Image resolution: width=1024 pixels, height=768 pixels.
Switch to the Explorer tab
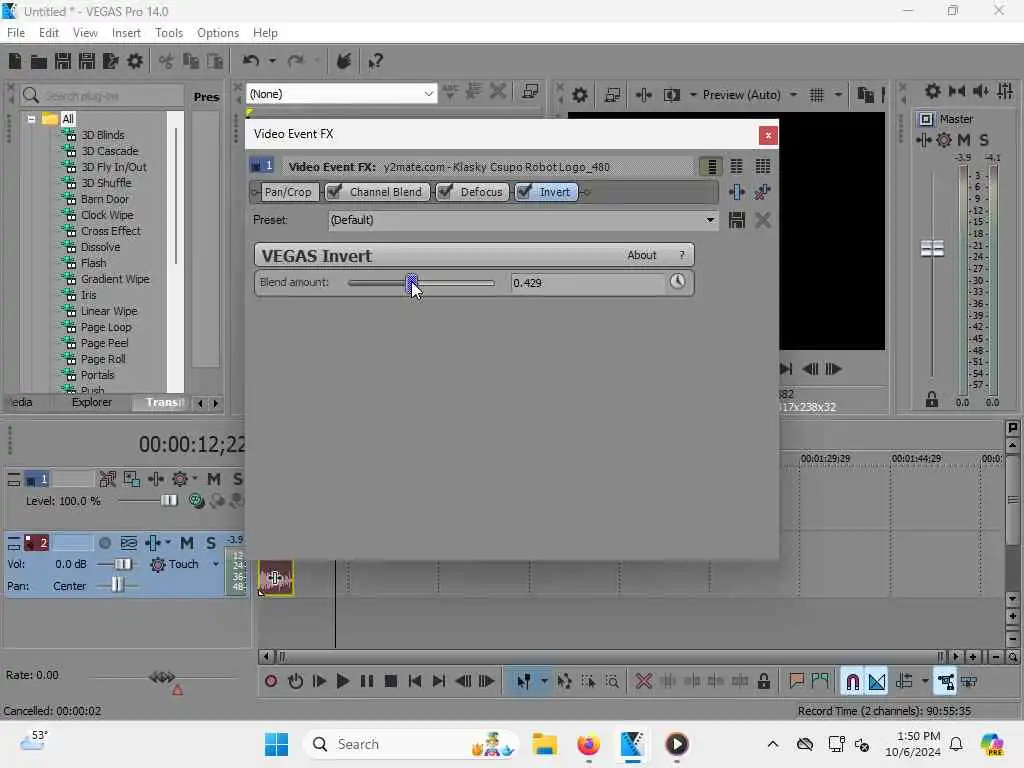(91, 402)
